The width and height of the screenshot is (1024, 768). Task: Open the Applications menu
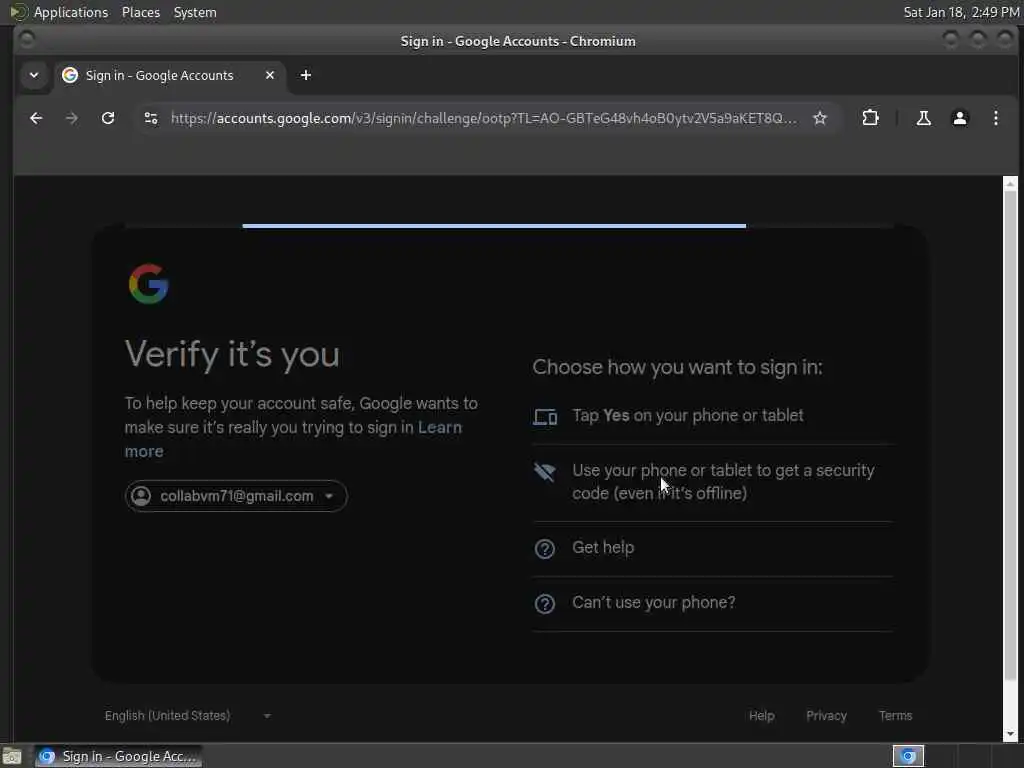pyautogui.click(x=71, y=12)
